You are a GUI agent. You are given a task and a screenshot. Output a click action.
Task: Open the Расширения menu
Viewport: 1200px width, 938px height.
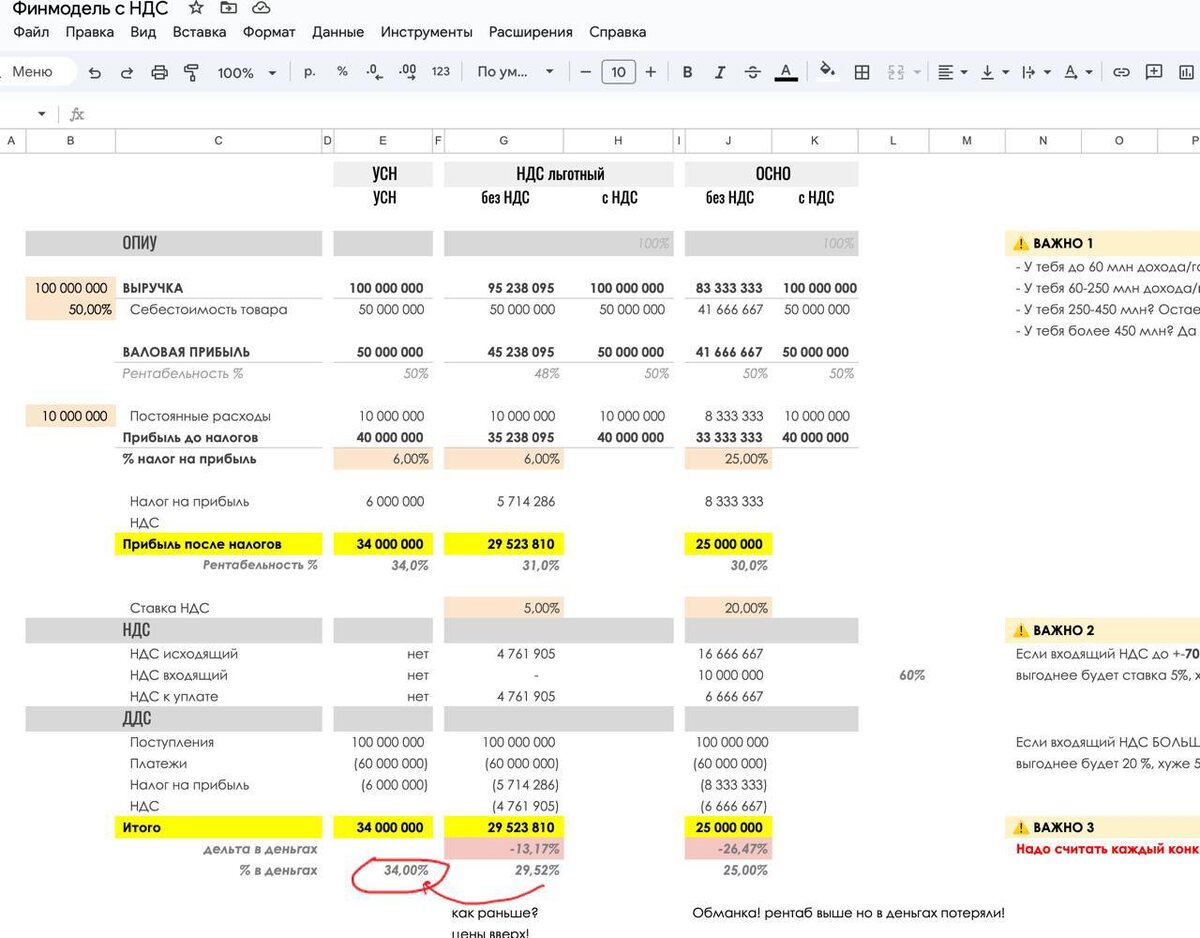(x=531, y=32)
